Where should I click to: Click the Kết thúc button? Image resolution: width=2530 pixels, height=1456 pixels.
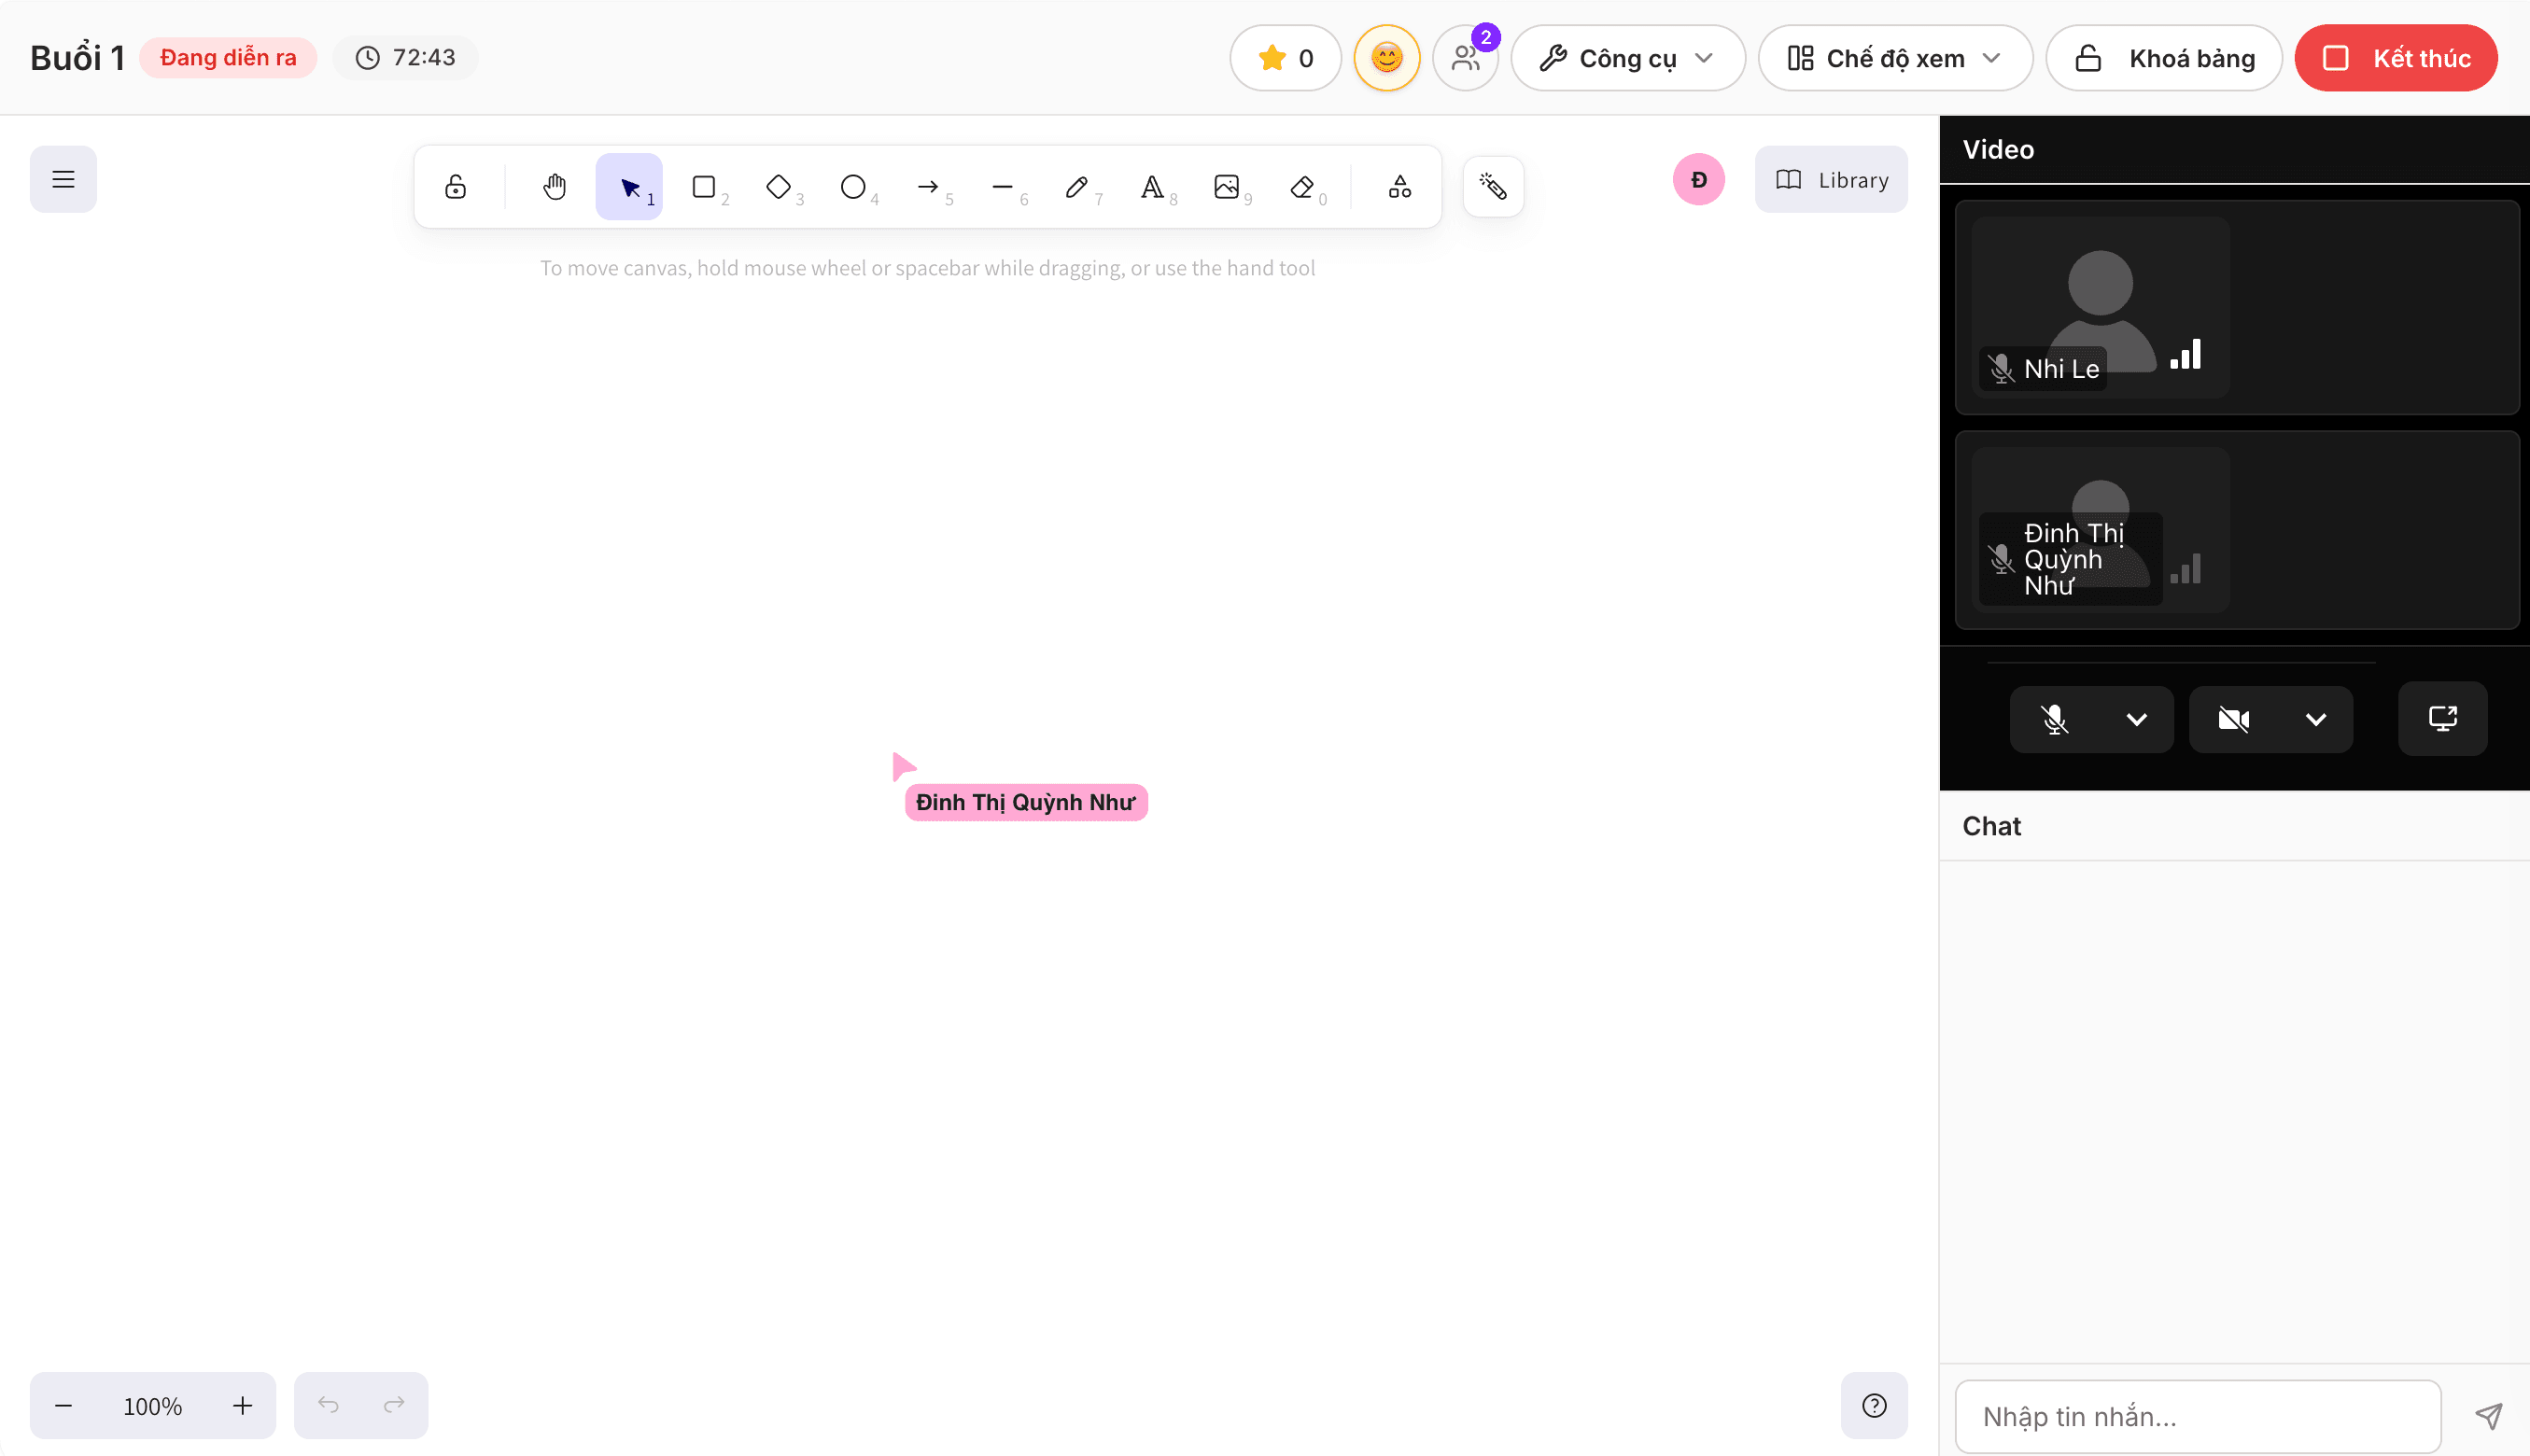pos(2396,58)
